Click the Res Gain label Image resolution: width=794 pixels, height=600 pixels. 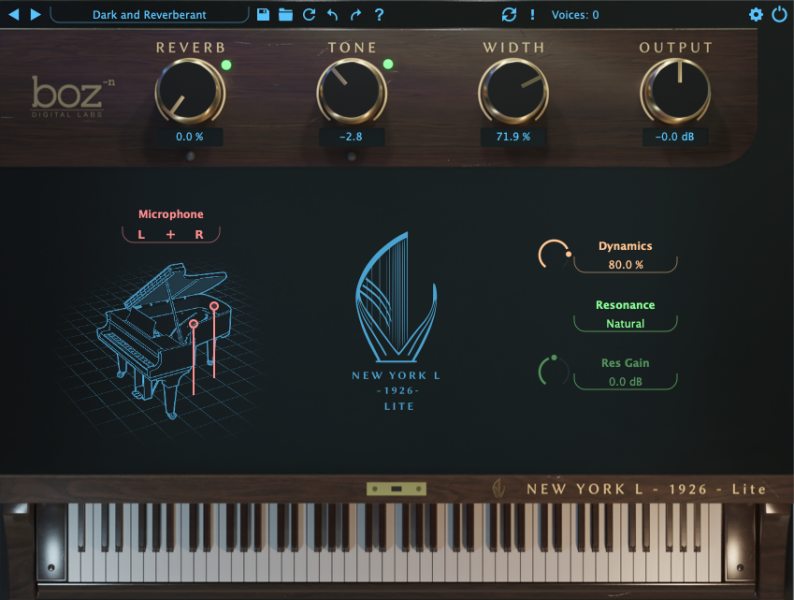coord(625,363)
